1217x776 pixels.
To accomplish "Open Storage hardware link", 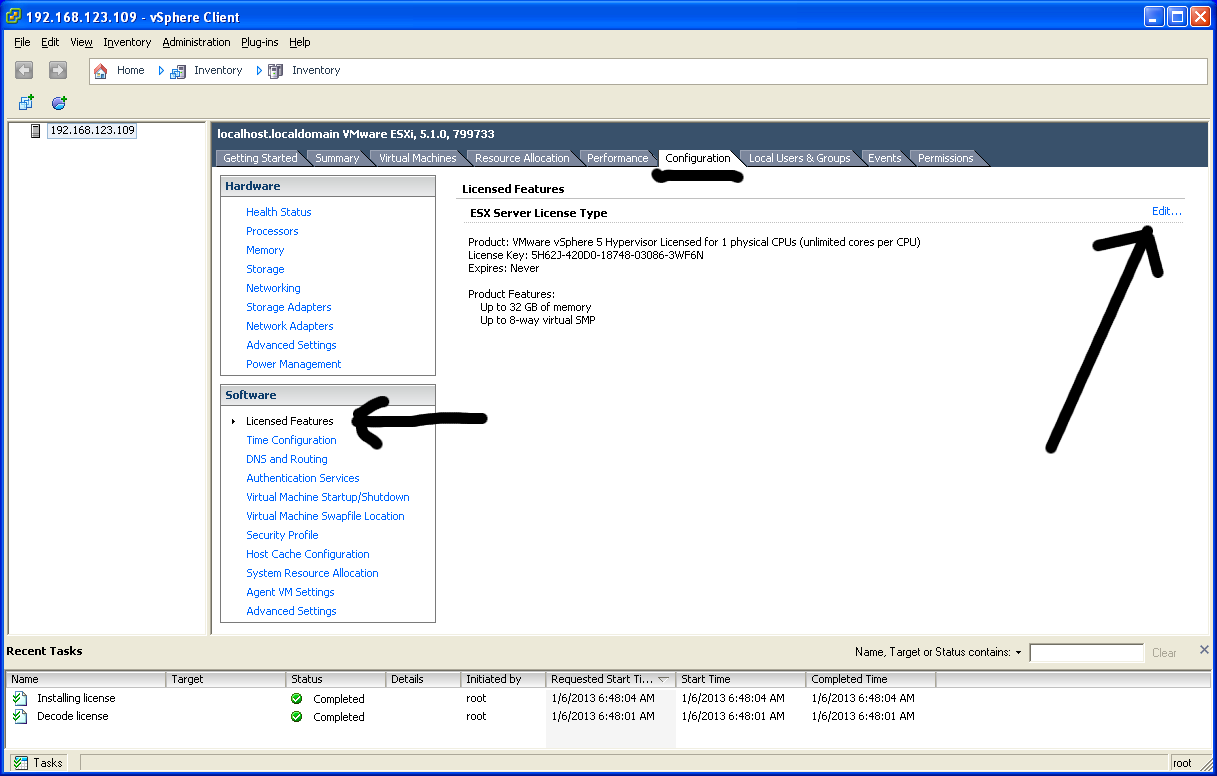I will point(265,269).
